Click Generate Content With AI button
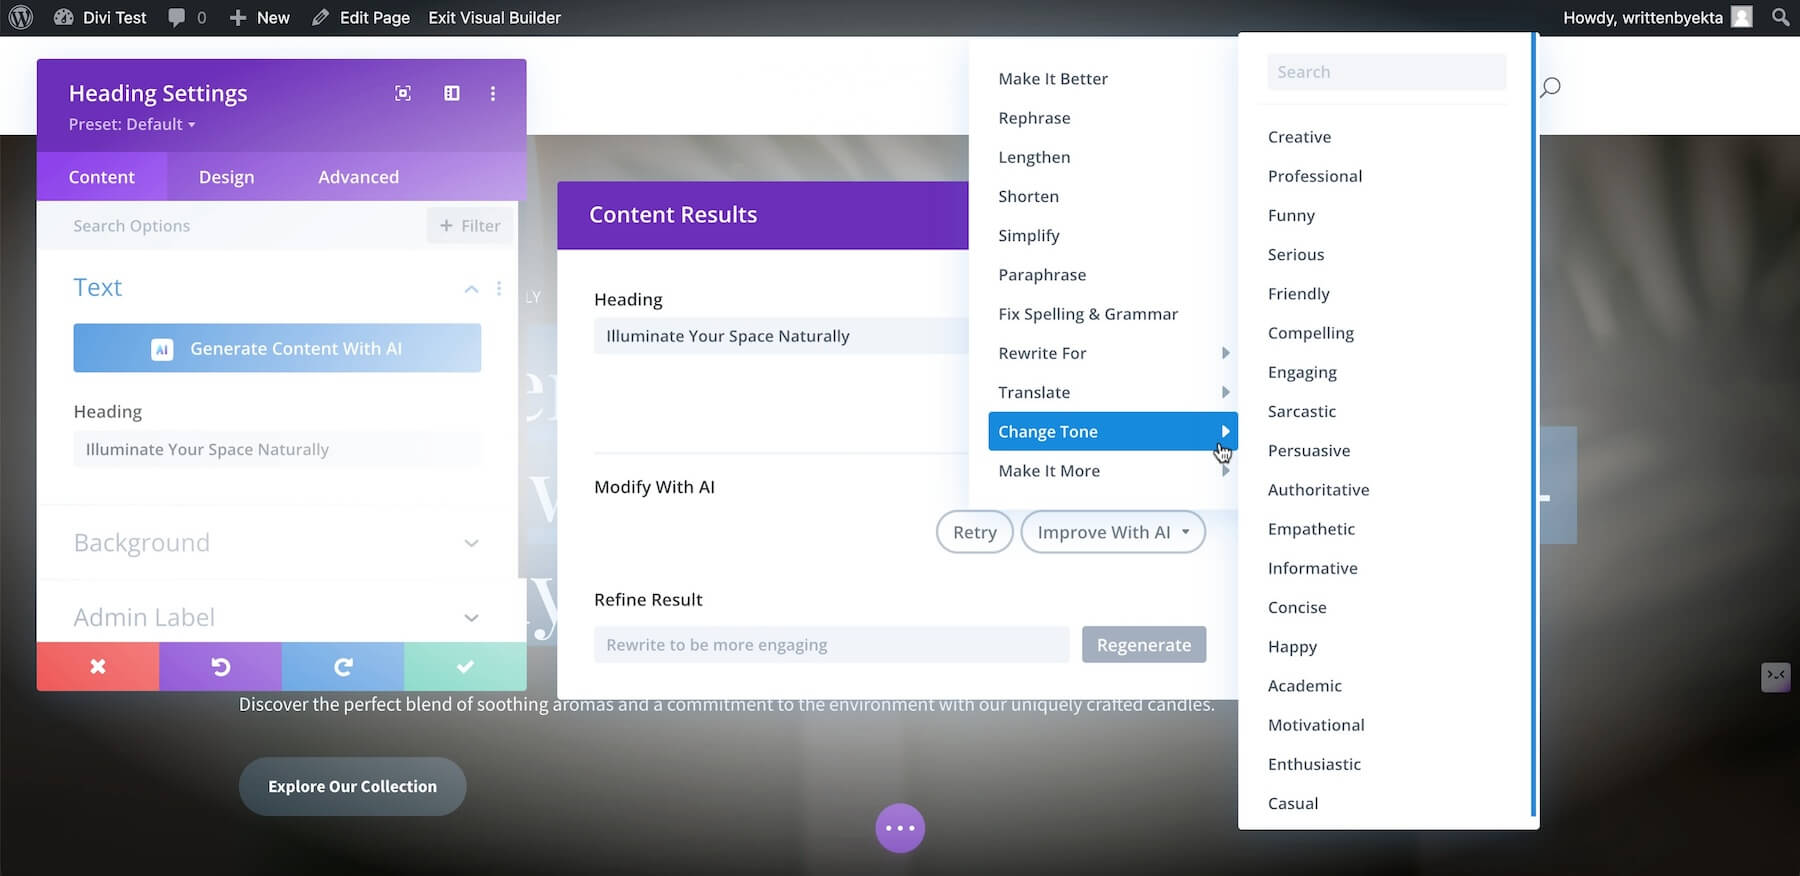Image resolution: width=1800 pixels, height=876 pixels. (x=277, y=348)
